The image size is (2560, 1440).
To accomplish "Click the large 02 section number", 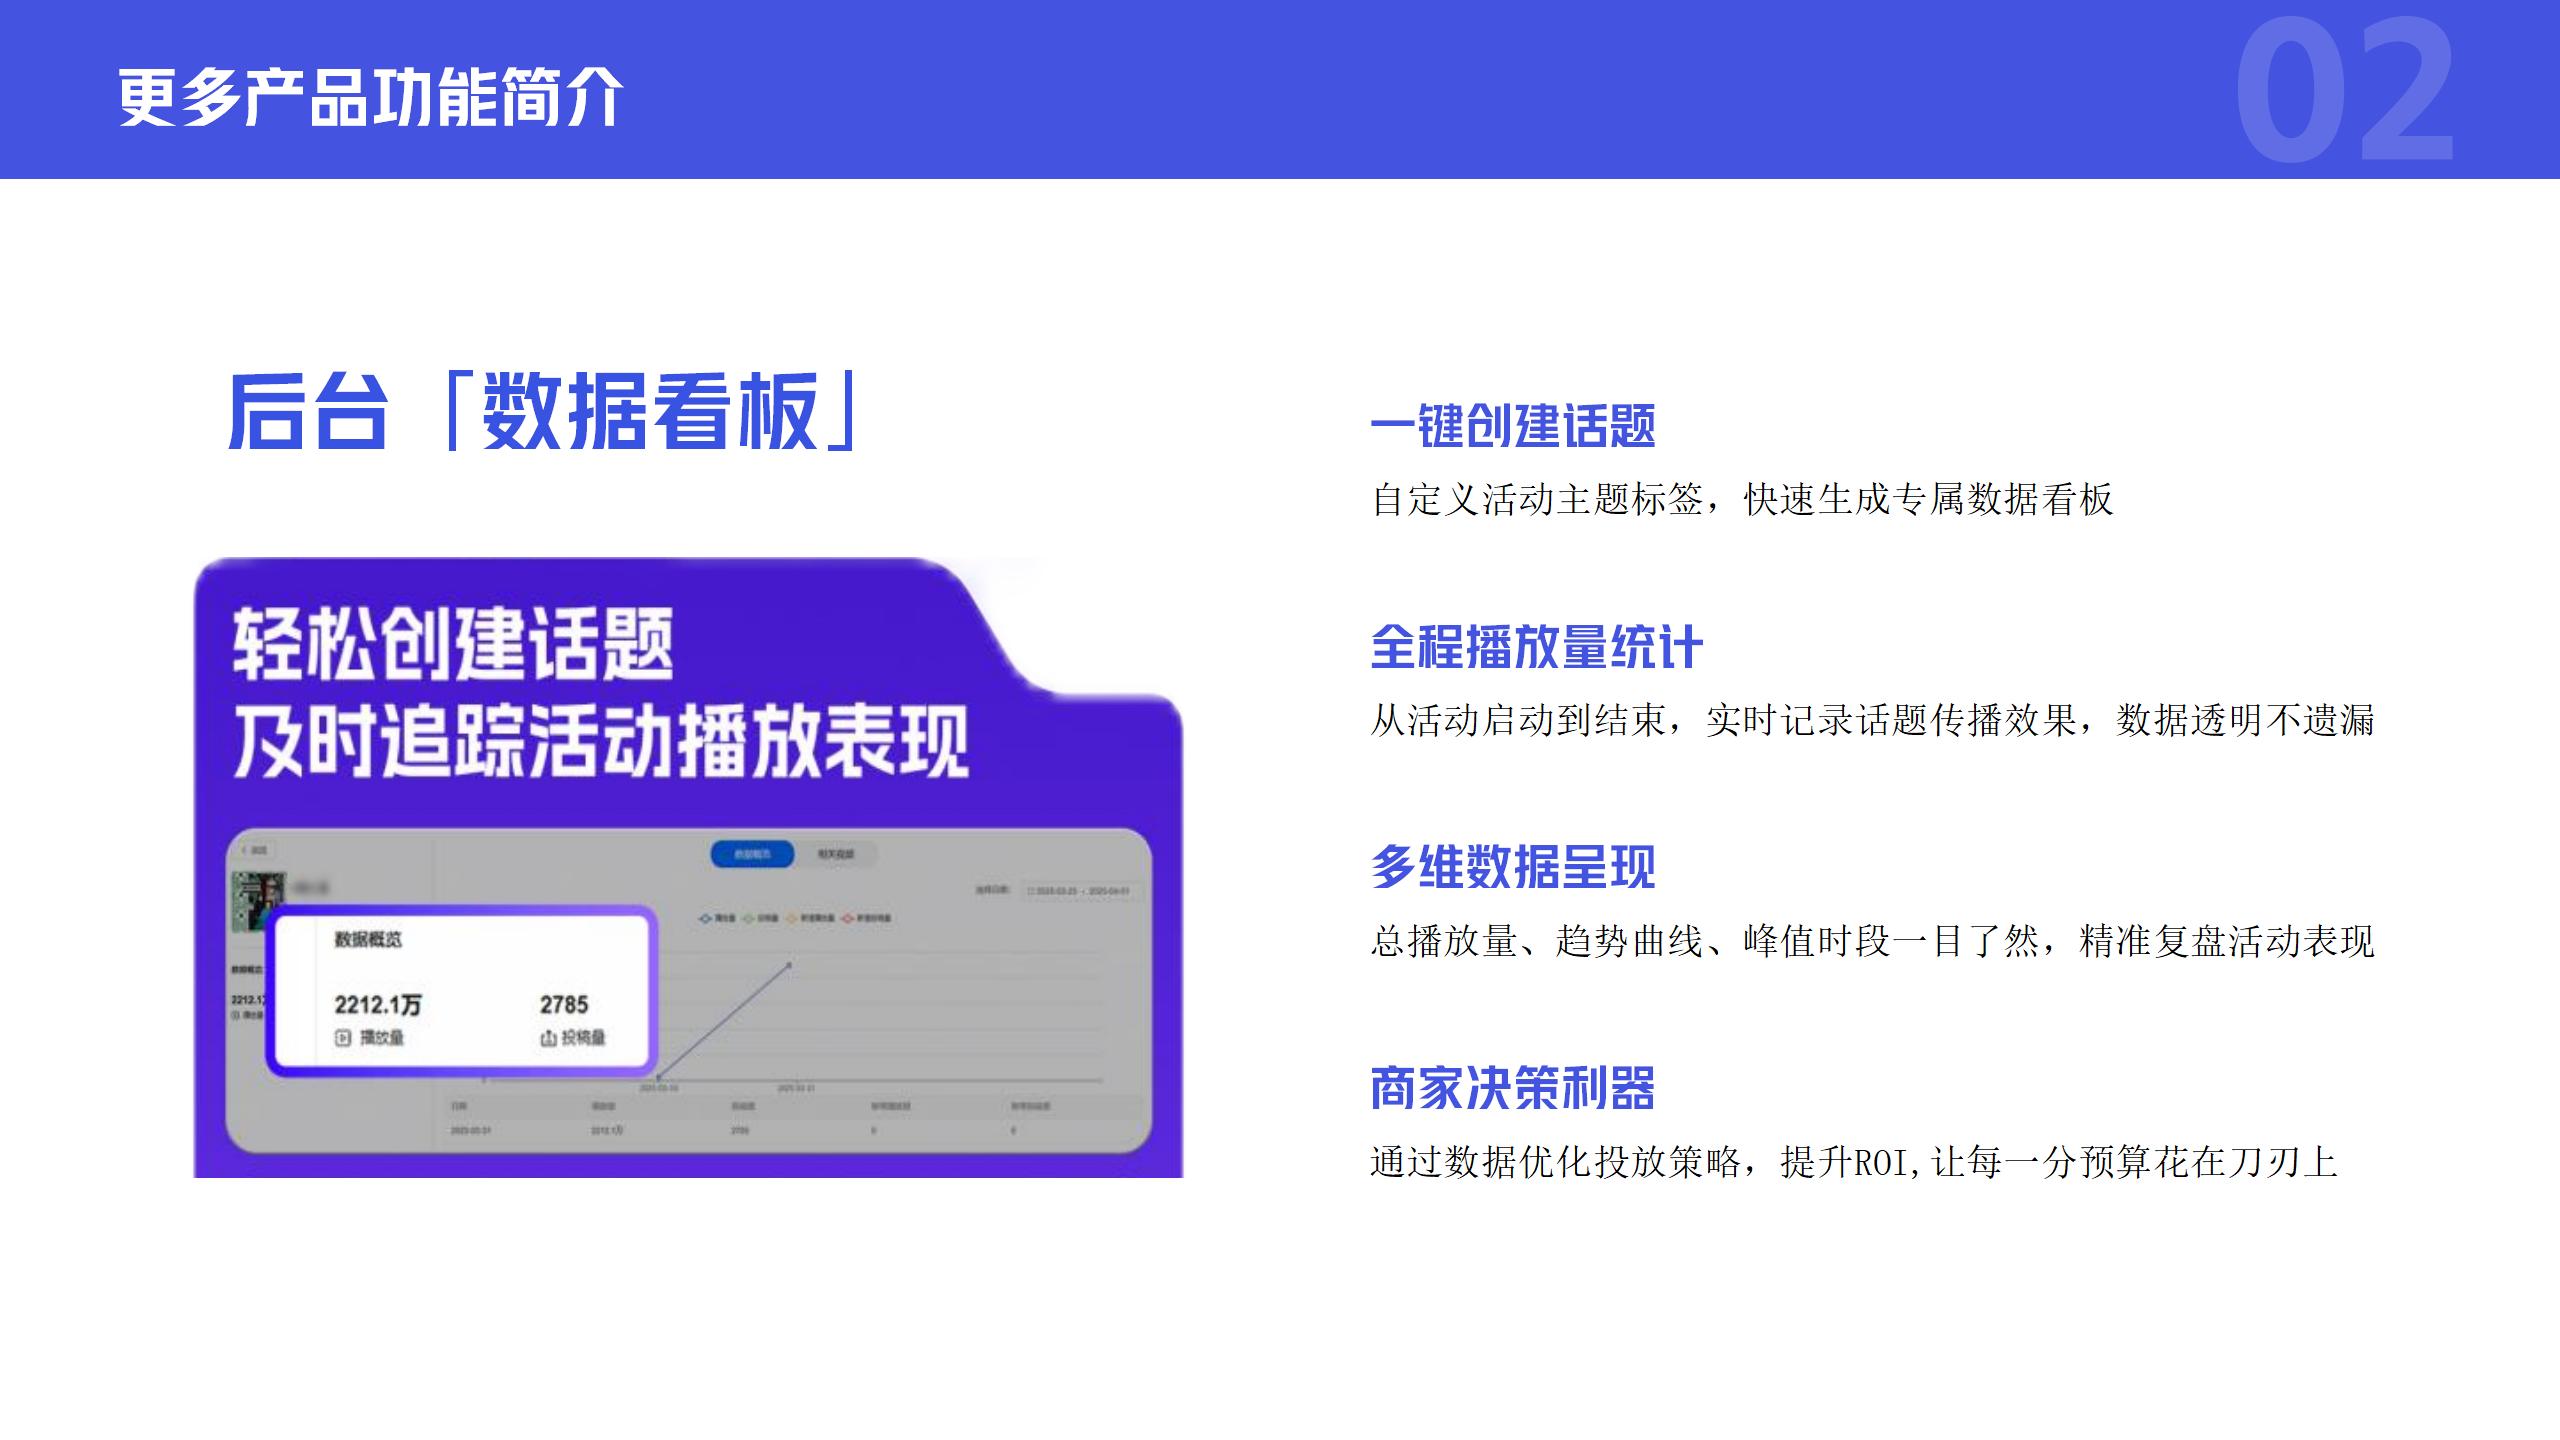I will (x=2344, y=92).
